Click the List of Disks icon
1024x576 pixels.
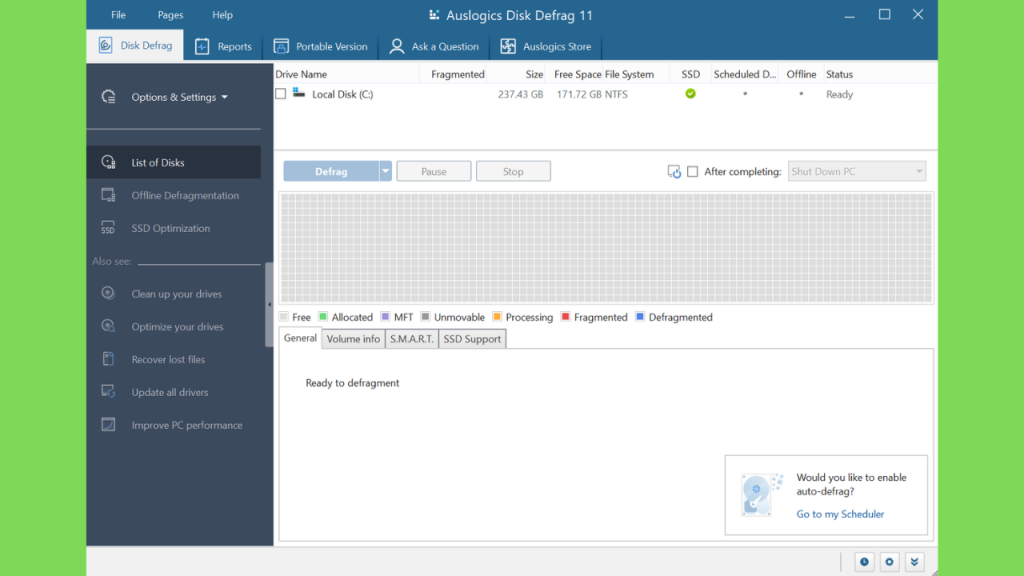[108, 162]
